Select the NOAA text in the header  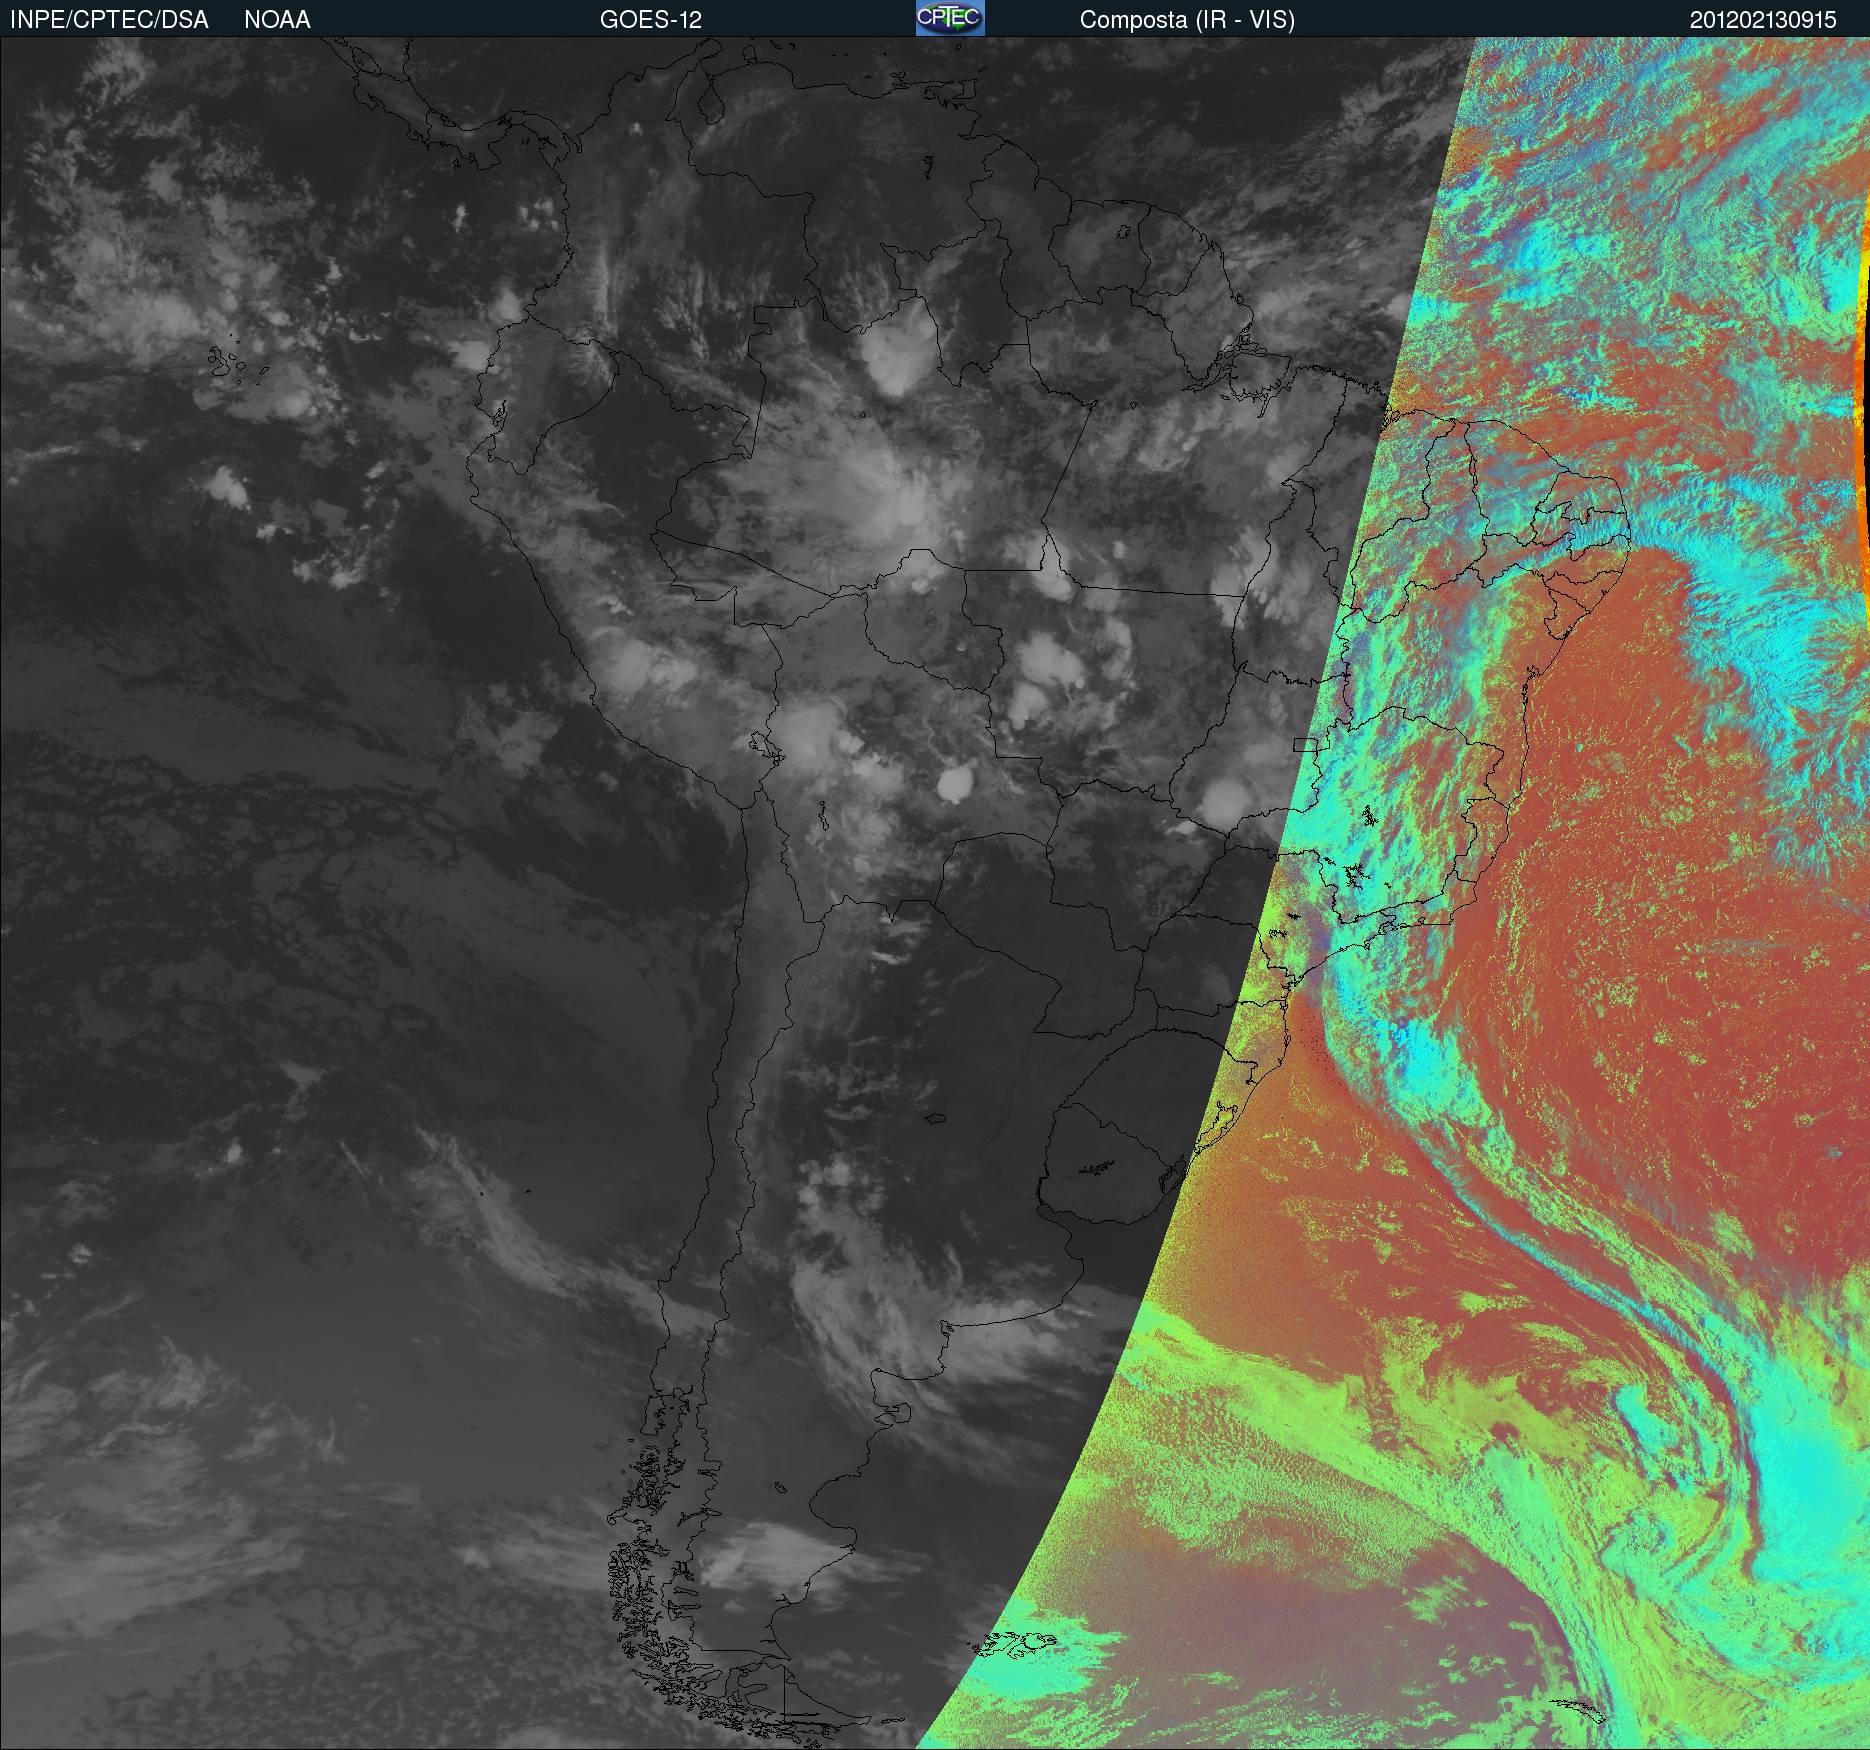pos(277,20)
